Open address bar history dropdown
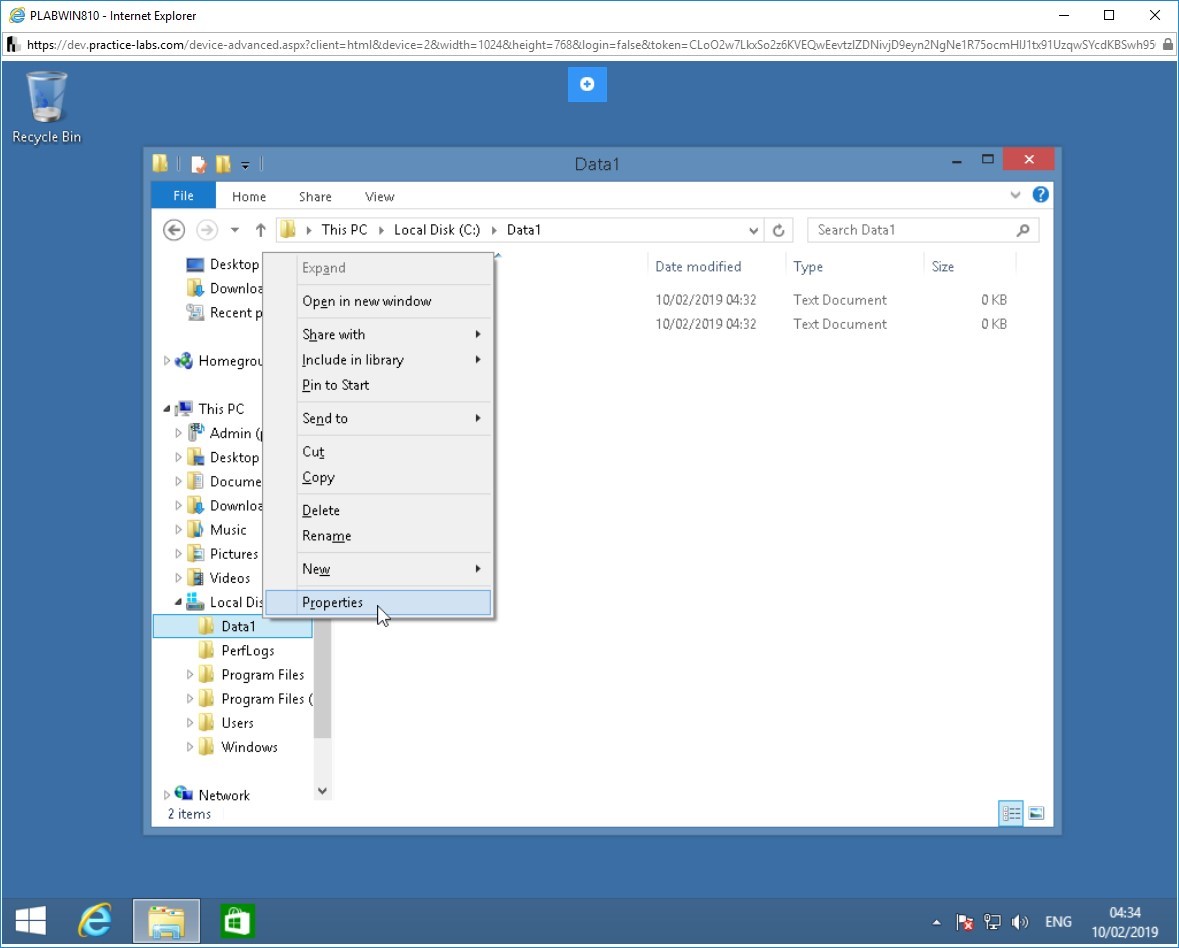 (x=753, y=231)
